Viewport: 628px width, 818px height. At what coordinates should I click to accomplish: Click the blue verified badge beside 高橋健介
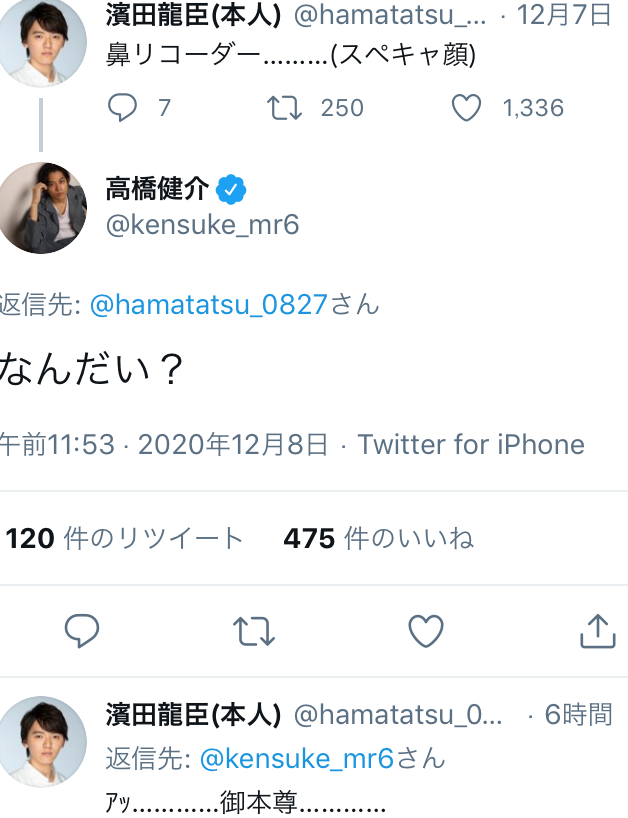pyautogui.click(x=232, y=188)
